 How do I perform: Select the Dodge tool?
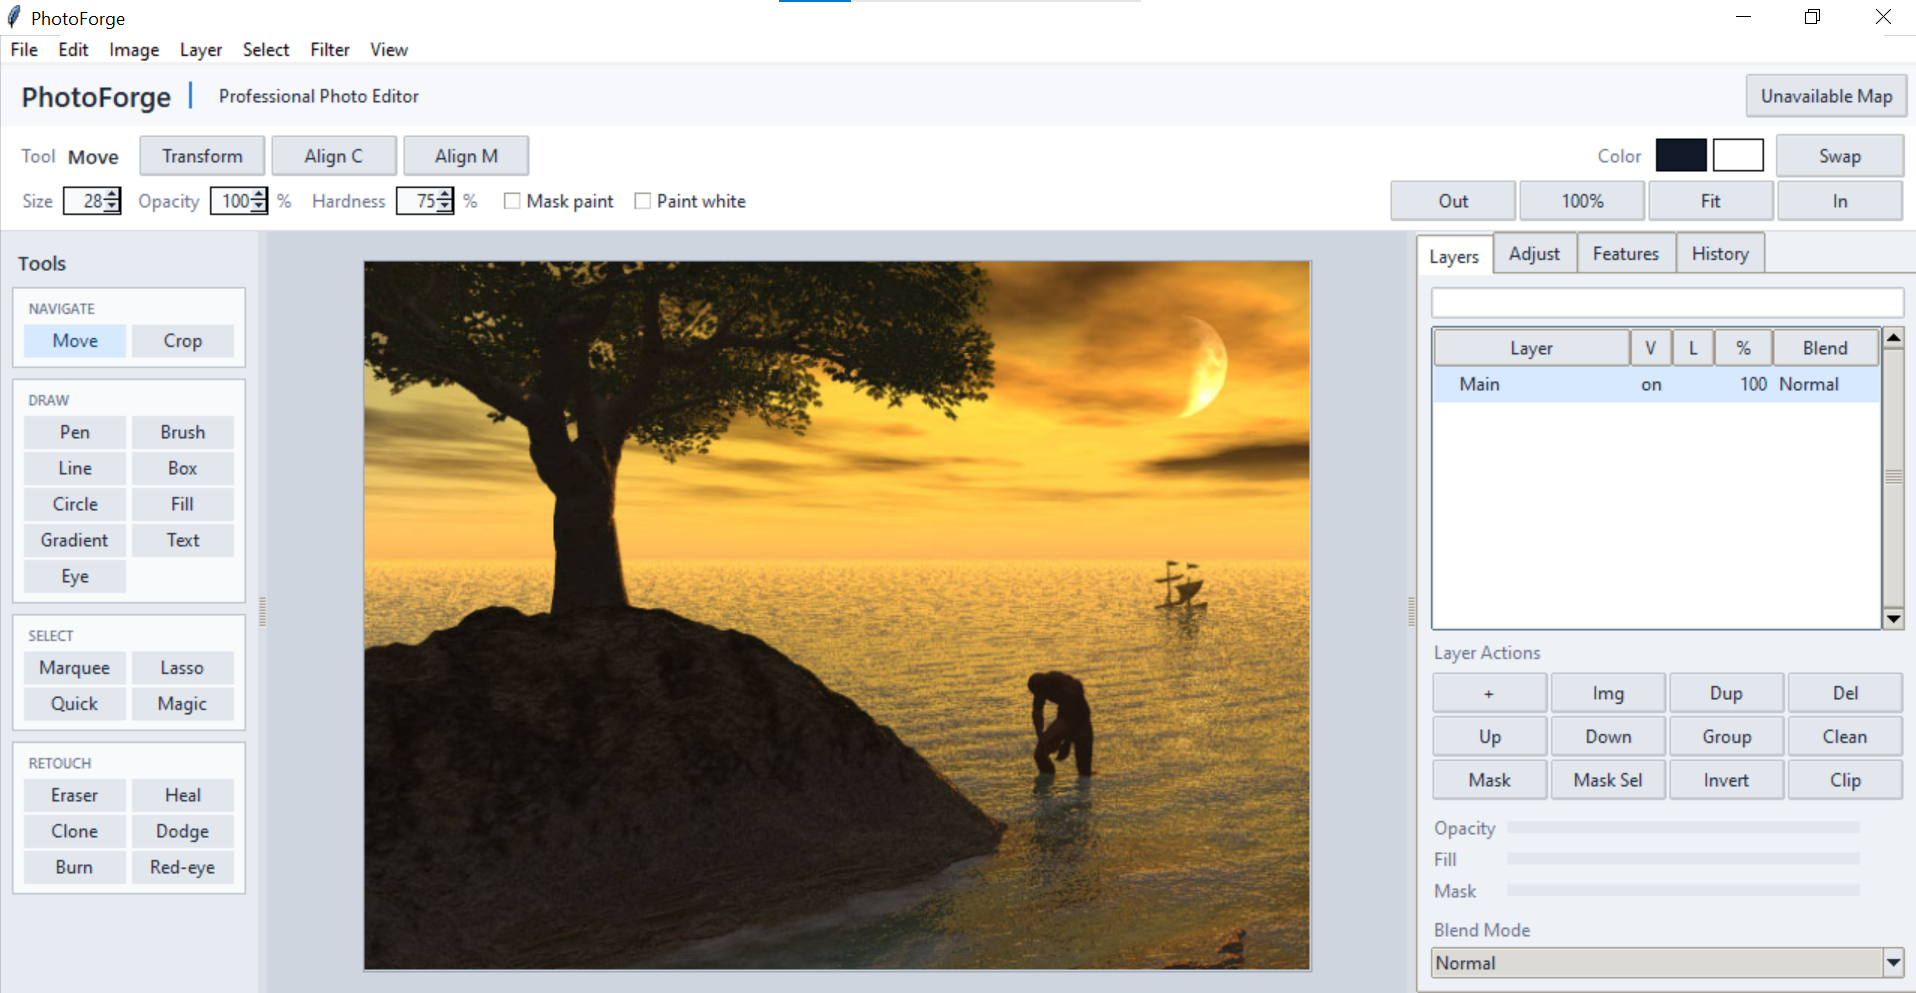point(183,831)
